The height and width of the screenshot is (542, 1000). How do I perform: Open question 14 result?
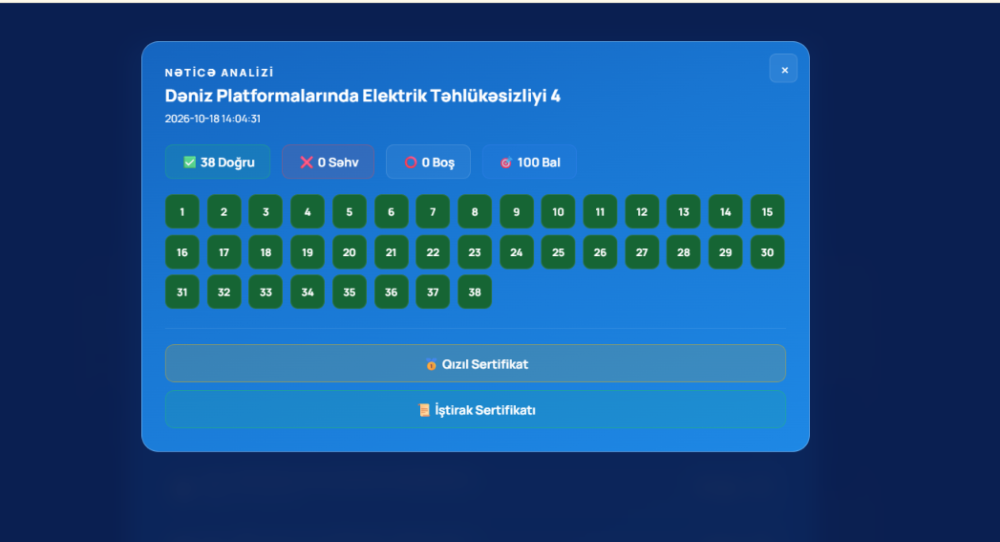[725, 212]
